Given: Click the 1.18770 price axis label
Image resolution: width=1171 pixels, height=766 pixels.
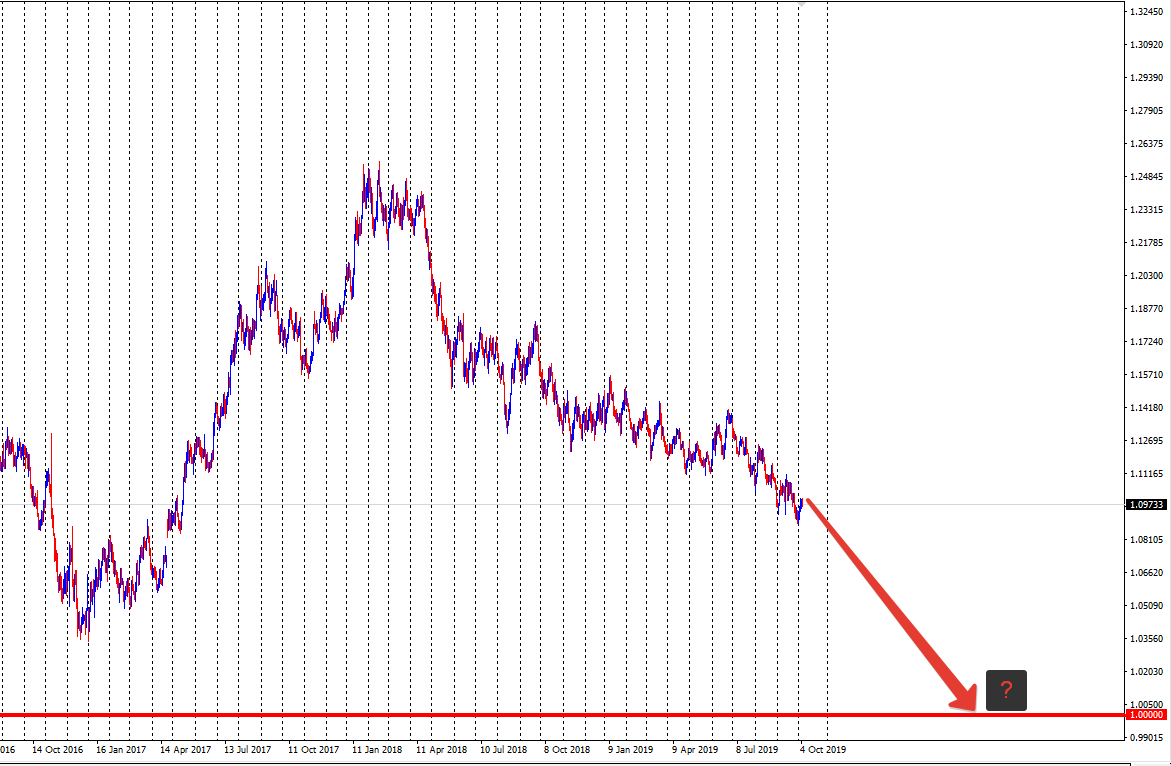Looking at the screenshot, I should pos(1146,308).
